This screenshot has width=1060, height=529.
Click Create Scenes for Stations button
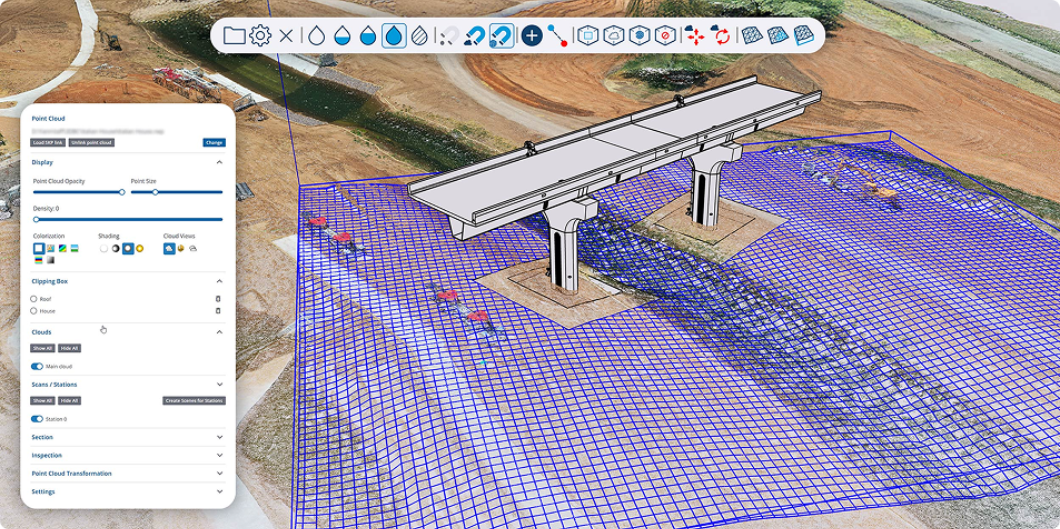coord(194,401)
